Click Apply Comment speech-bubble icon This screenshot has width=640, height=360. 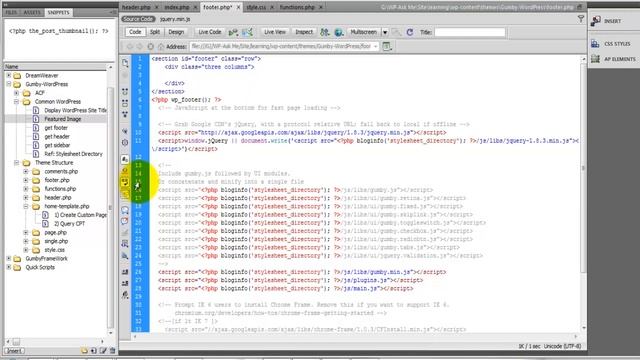(x=125, y=210)
